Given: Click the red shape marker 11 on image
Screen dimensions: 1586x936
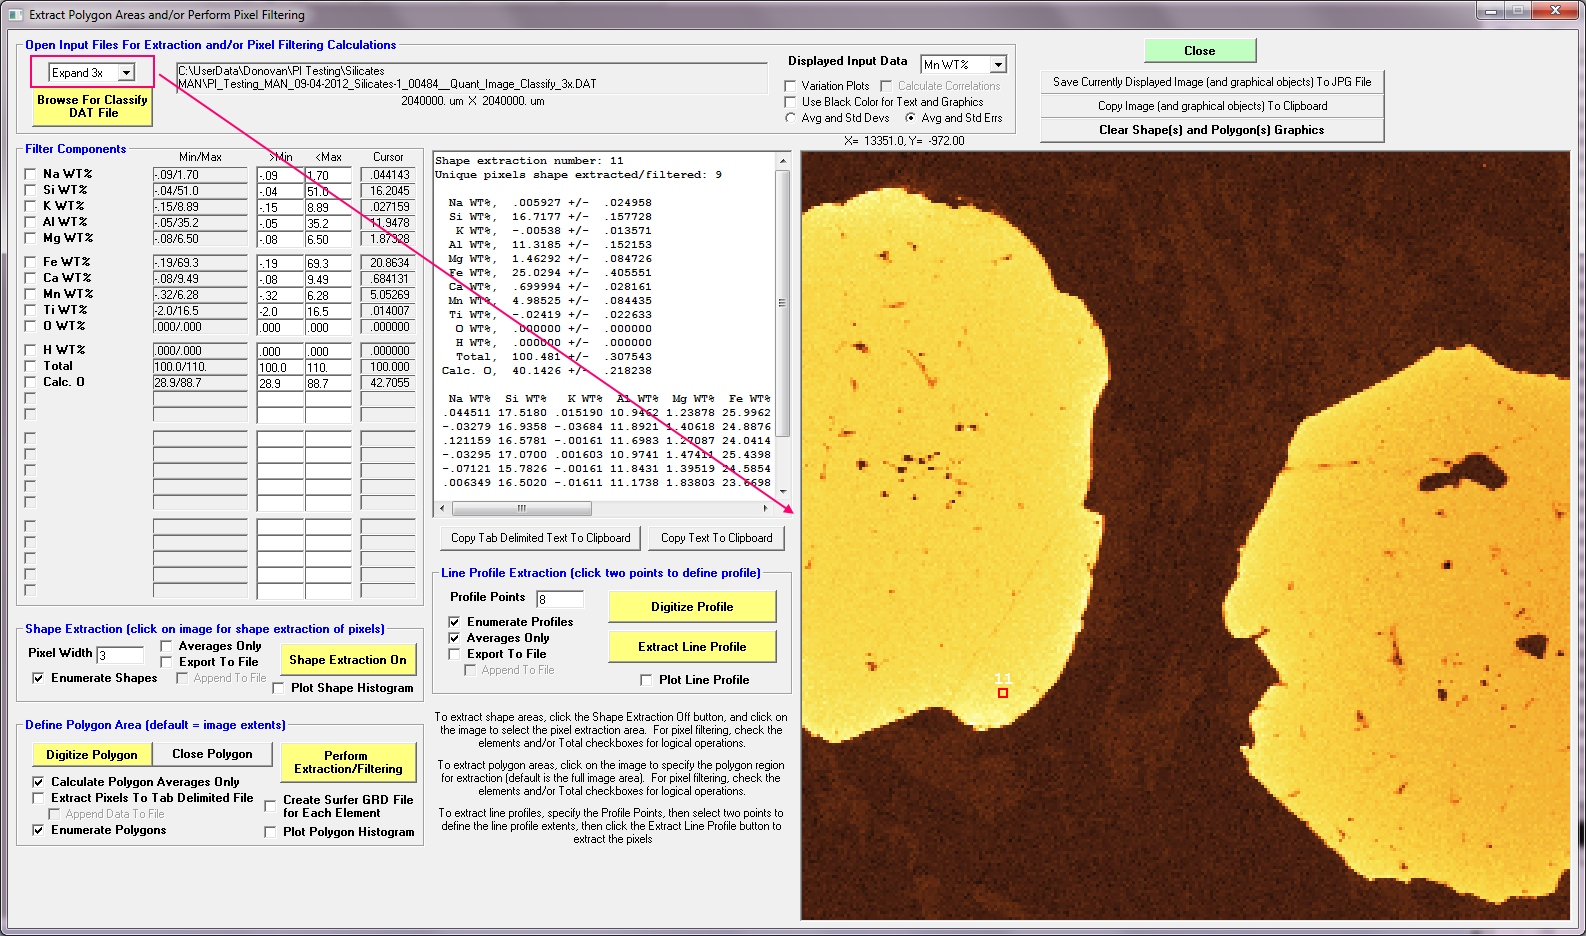Looking at the screenshot, I should click(x=1002, y=693).
